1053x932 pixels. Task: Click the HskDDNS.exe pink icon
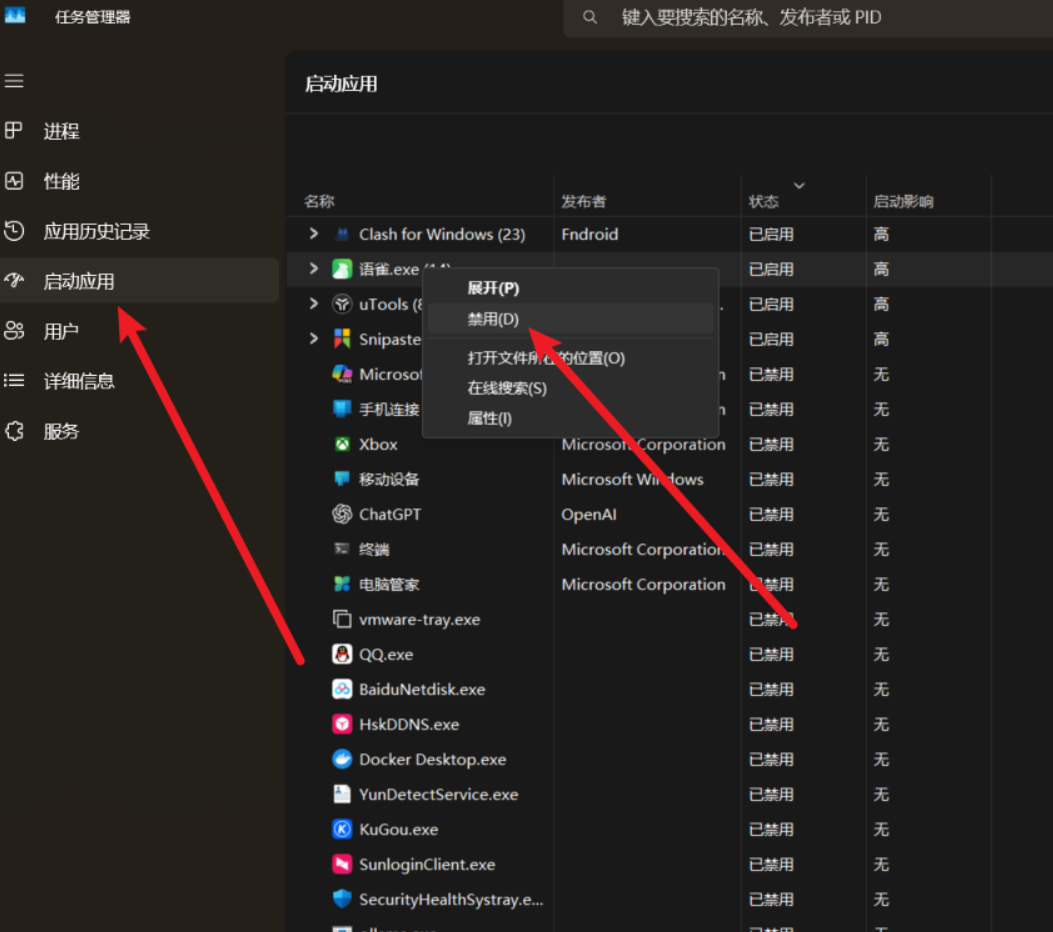tap(342, 723)
